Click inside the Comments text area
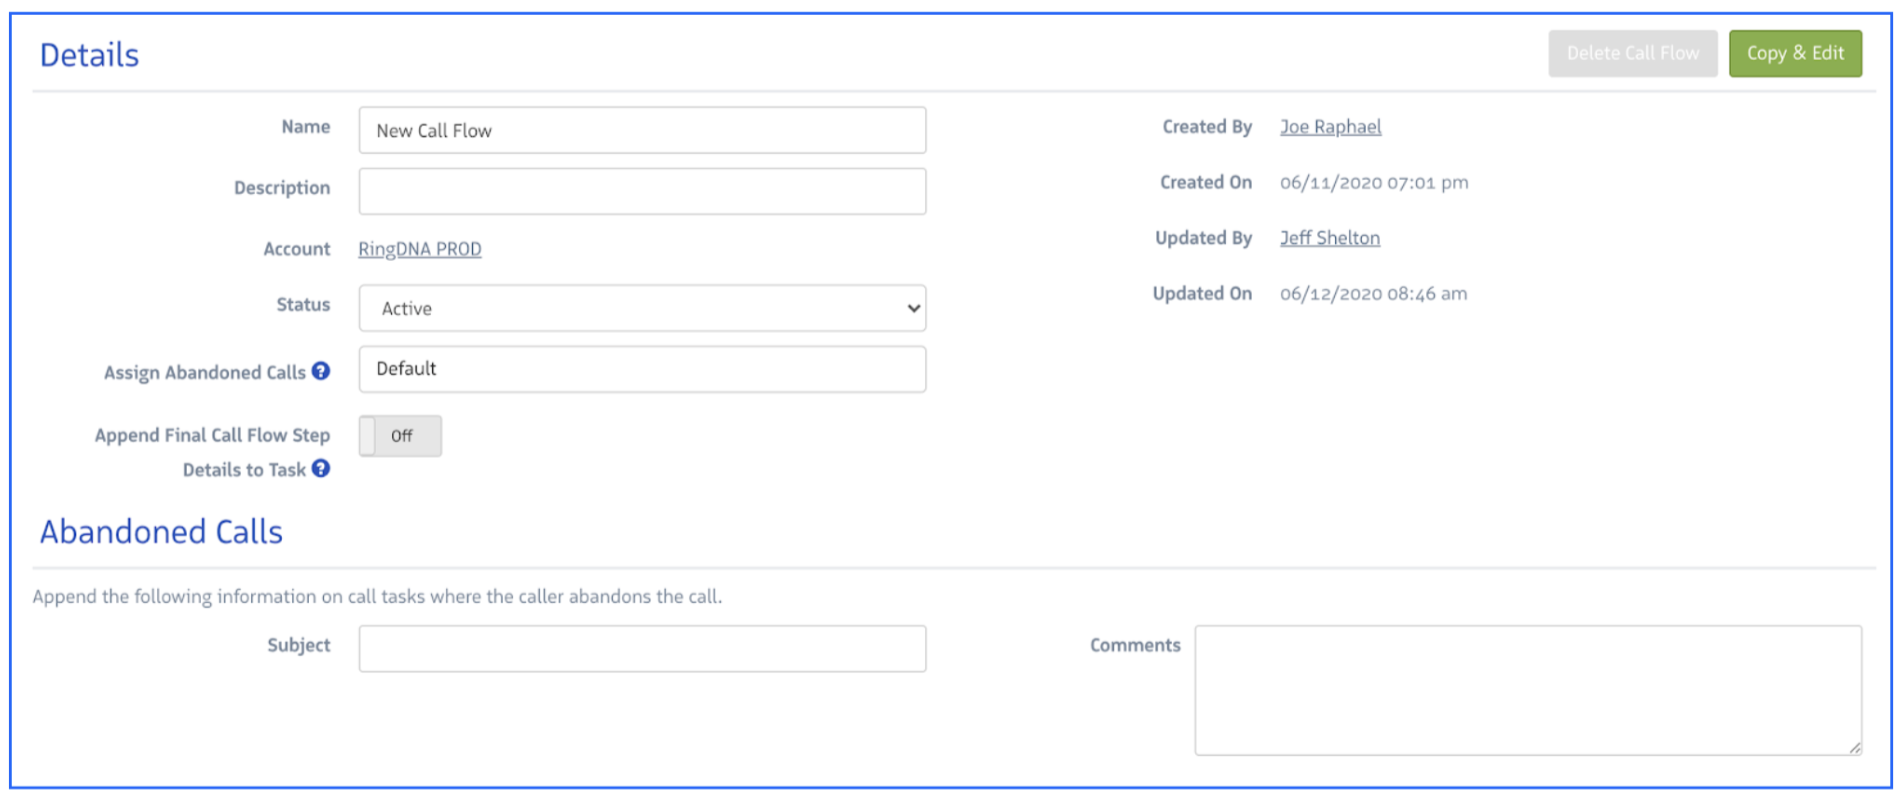 coord(1527,690)
